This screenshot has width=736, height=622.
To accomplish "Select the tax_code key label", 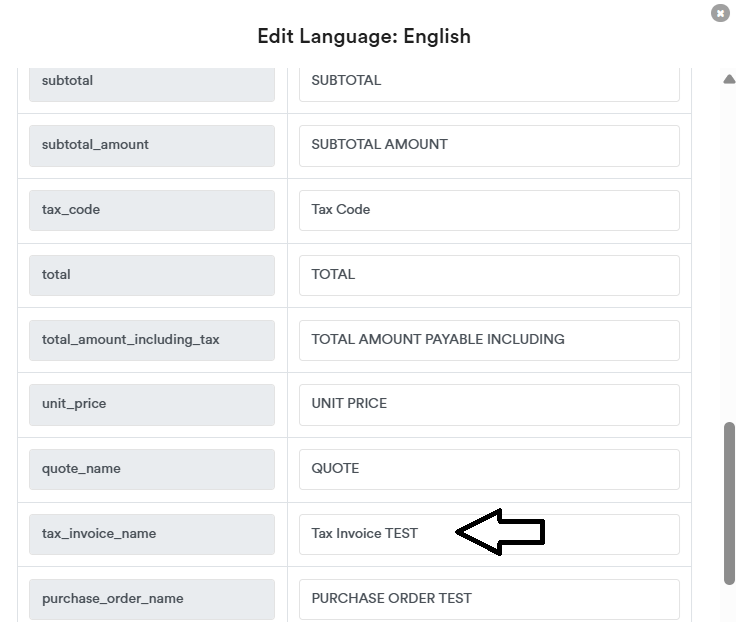I will [151, 210].
